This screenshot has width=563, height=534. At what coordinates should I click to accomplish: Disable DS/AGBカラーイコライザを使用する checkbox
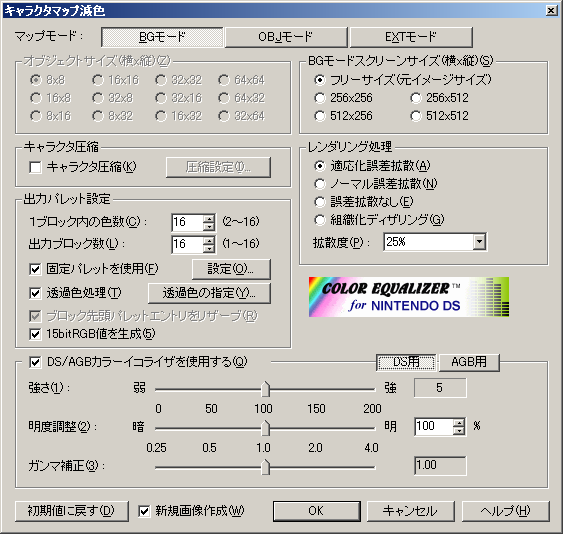[35, 362]
